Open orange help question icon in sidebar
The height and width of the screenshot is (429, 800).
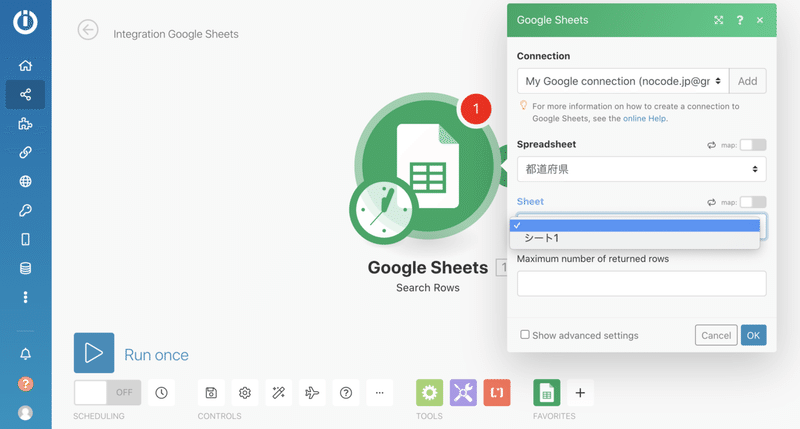25,384
